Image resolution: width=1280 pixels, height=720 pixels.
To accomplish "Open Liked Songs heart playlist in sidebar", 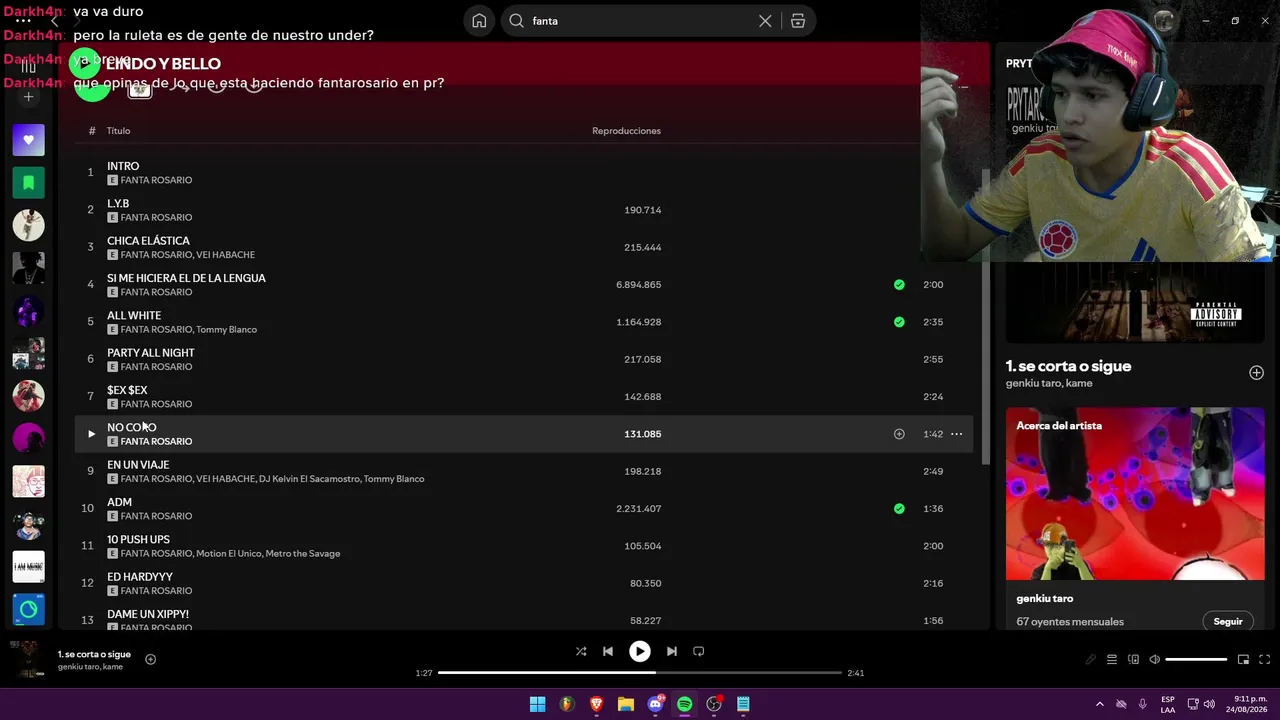I will click(28, 140).
